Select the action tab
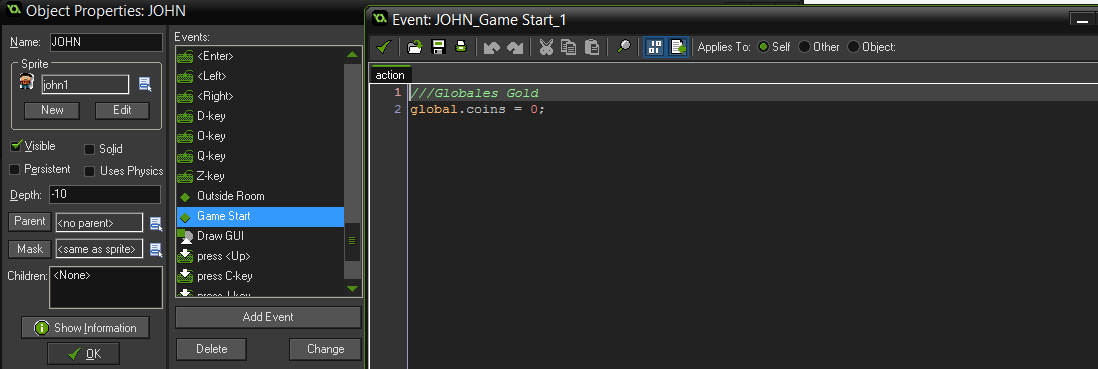This screenshot has width=1098, height=369. click(390, 75)
